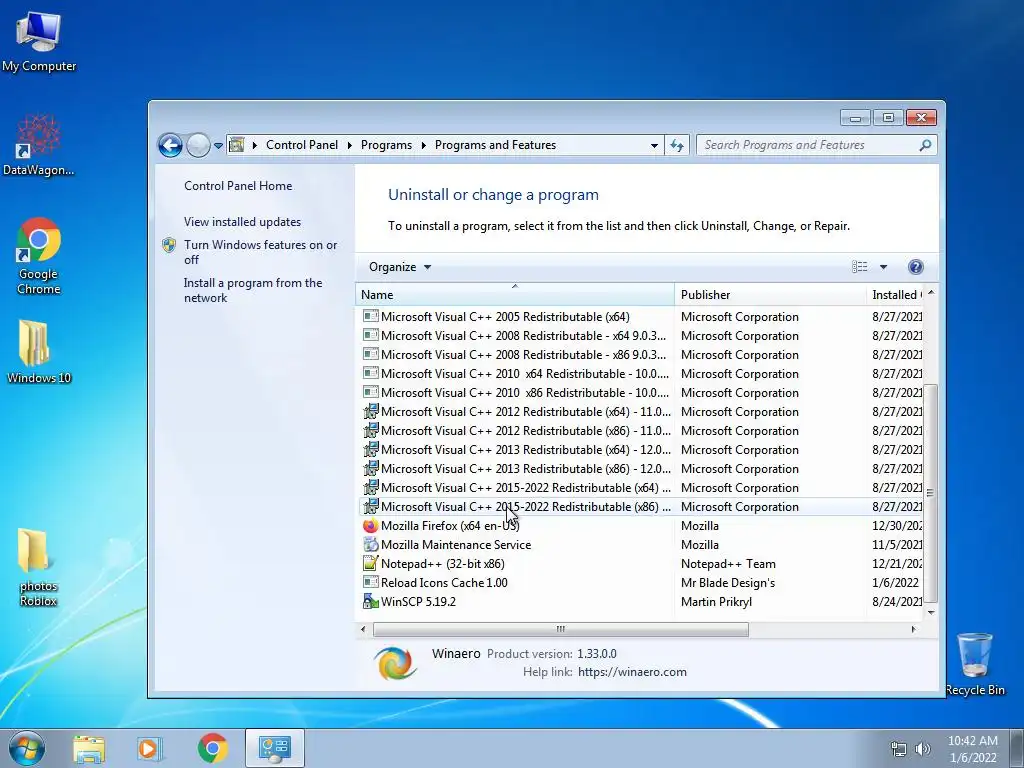Go to Programs breadcrumb

[386, 145]
